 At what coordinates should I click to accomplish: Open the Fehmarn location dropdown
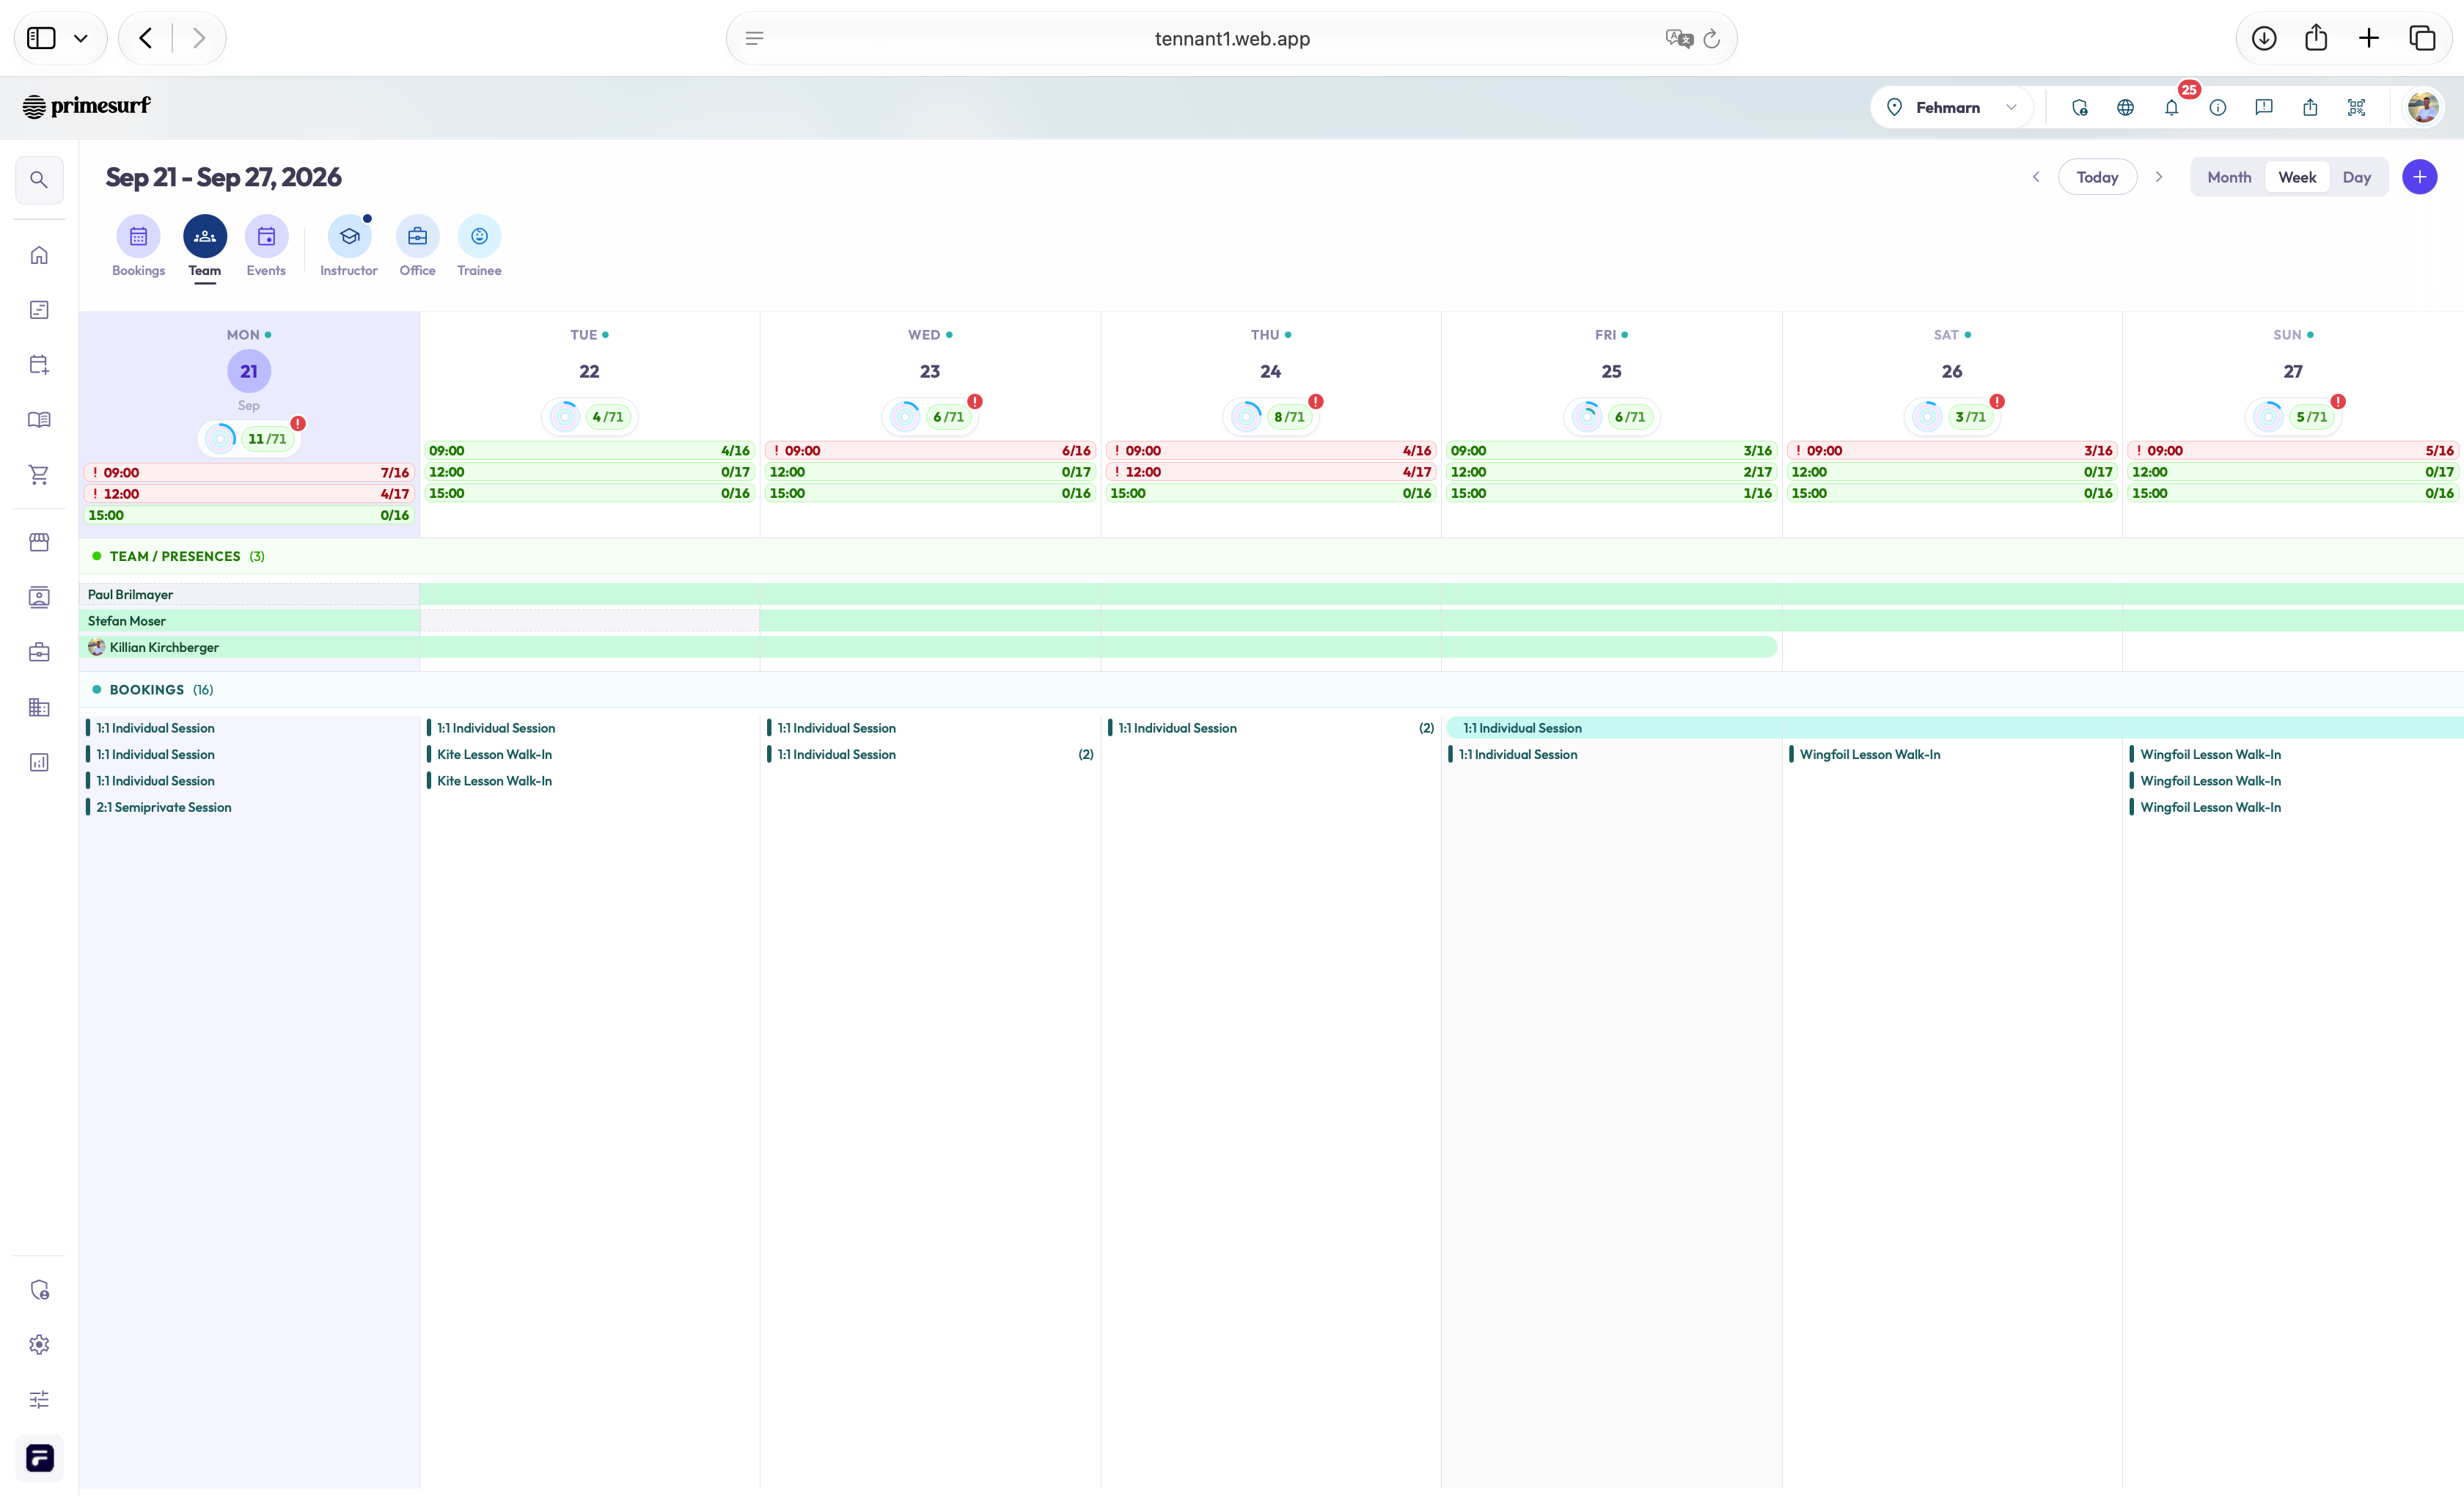click(1951, 107)
